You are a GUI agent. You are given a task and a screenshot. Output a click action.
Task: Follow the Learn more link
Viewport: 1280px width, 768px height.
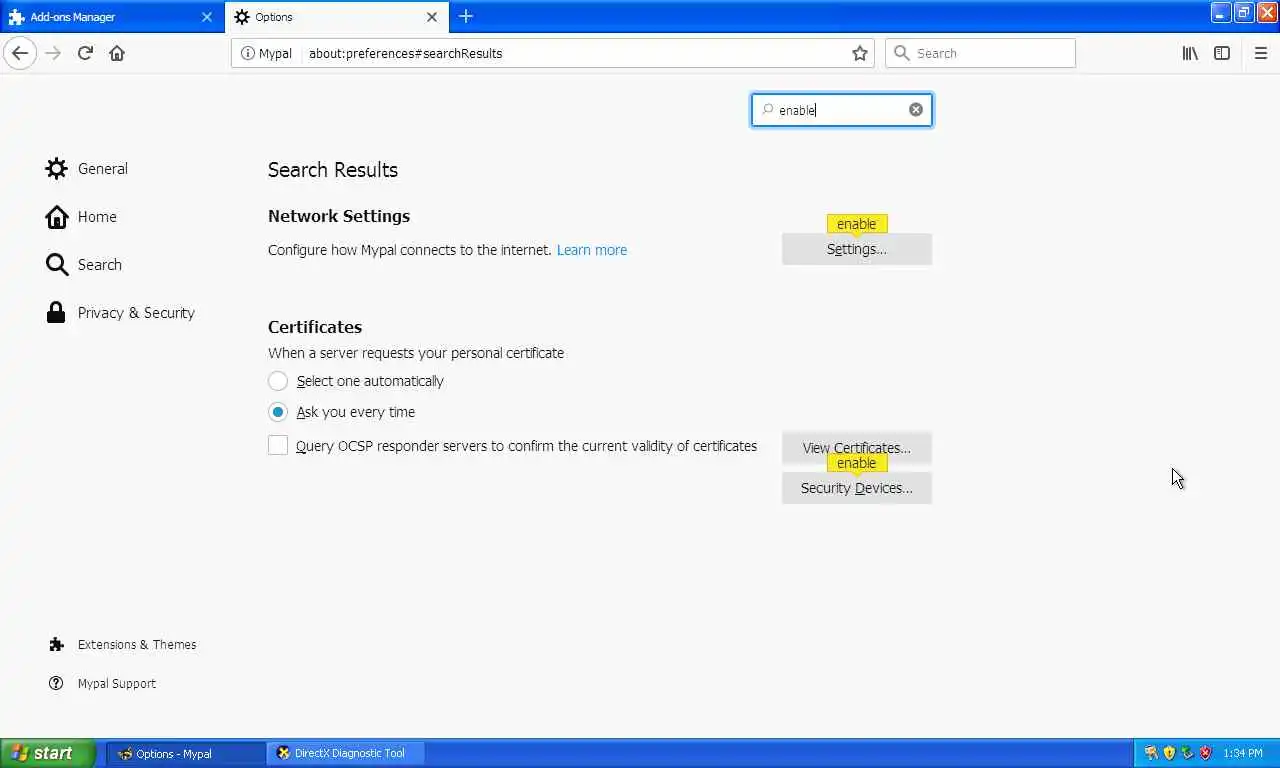592,250
